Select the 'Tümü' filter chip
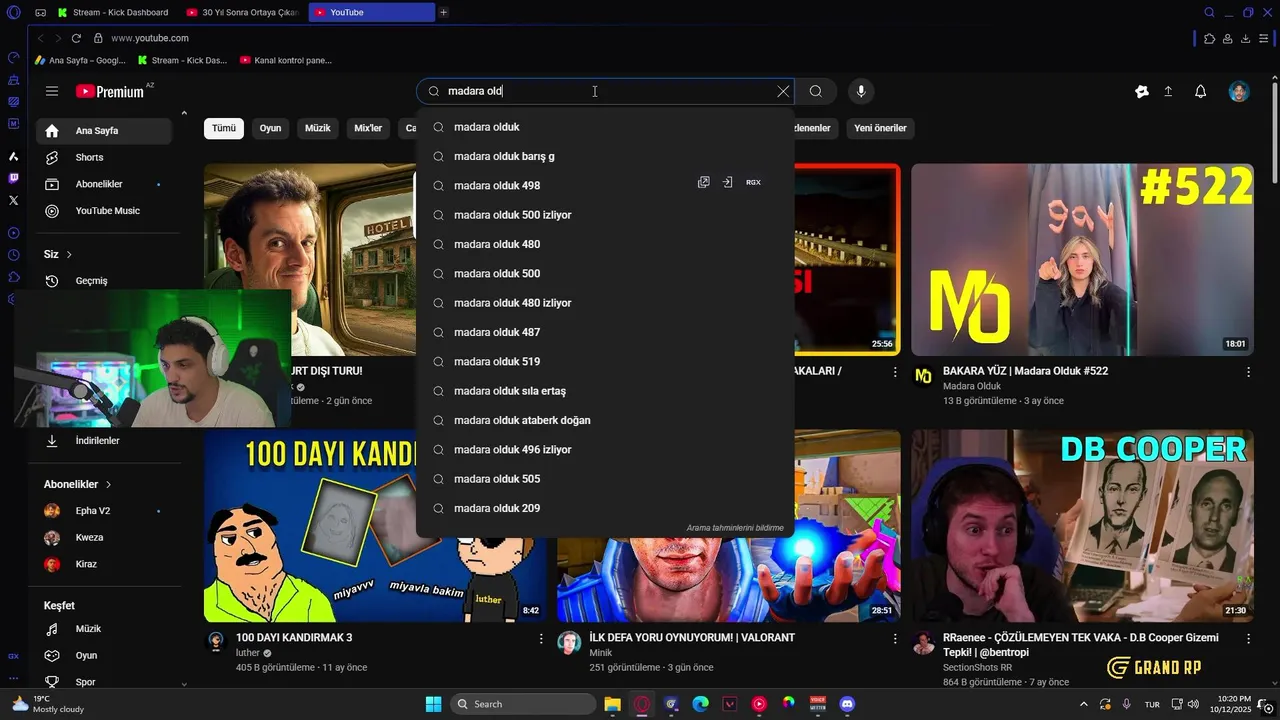Viewport: 1280px width, 720px height. [x=224, y=128]
